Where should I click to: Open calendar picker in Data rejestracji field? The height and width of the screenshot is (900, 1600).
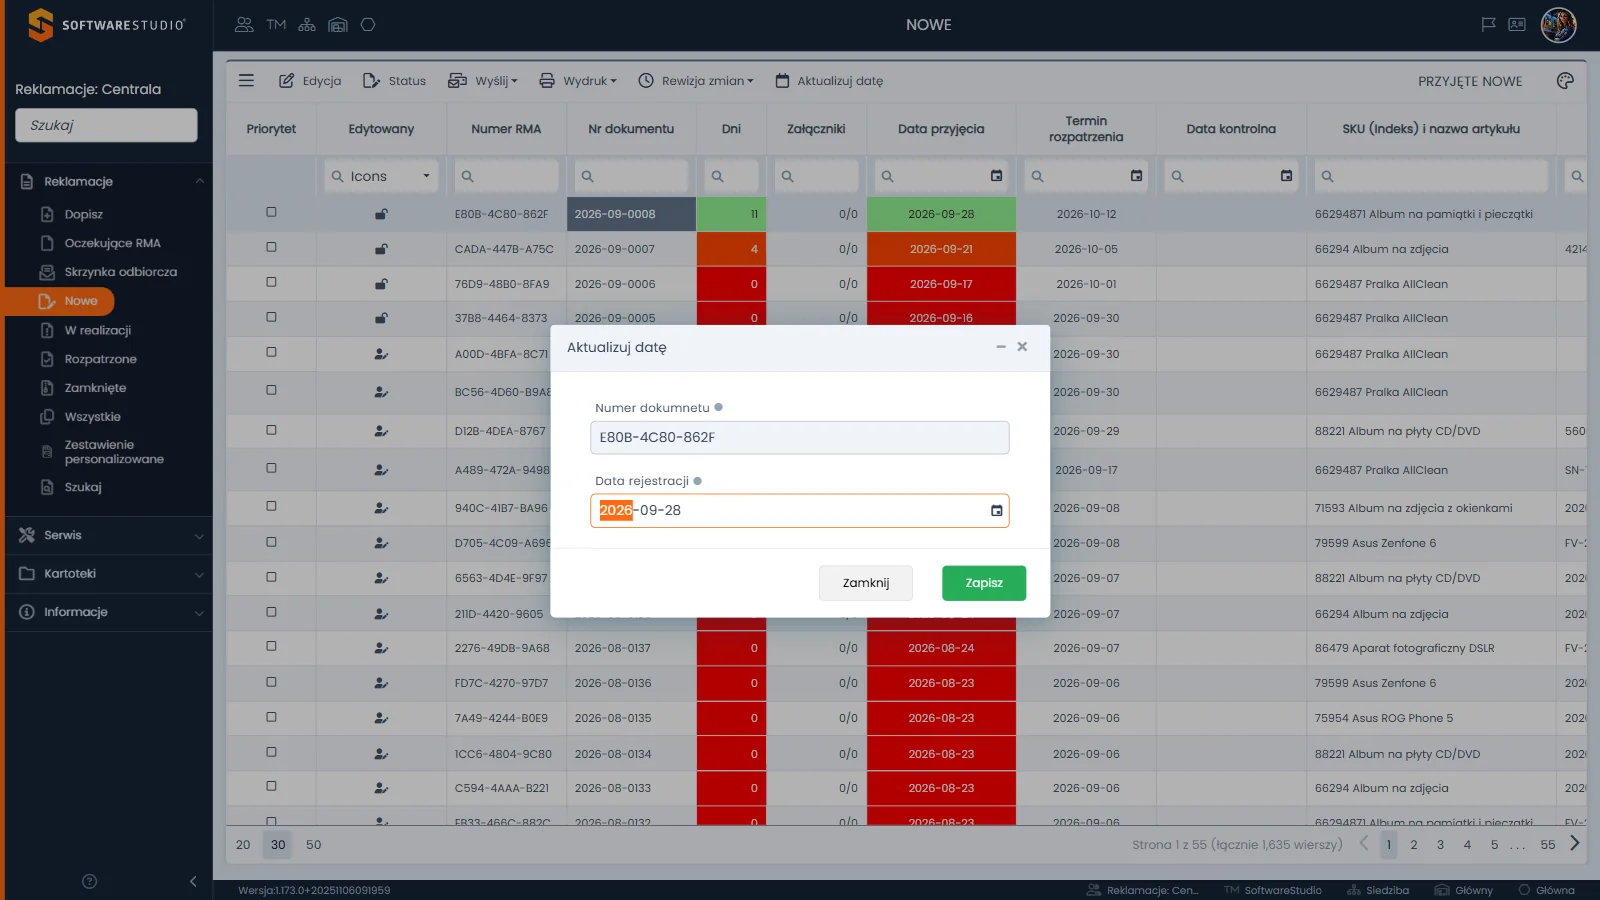(x=996, y=511)
